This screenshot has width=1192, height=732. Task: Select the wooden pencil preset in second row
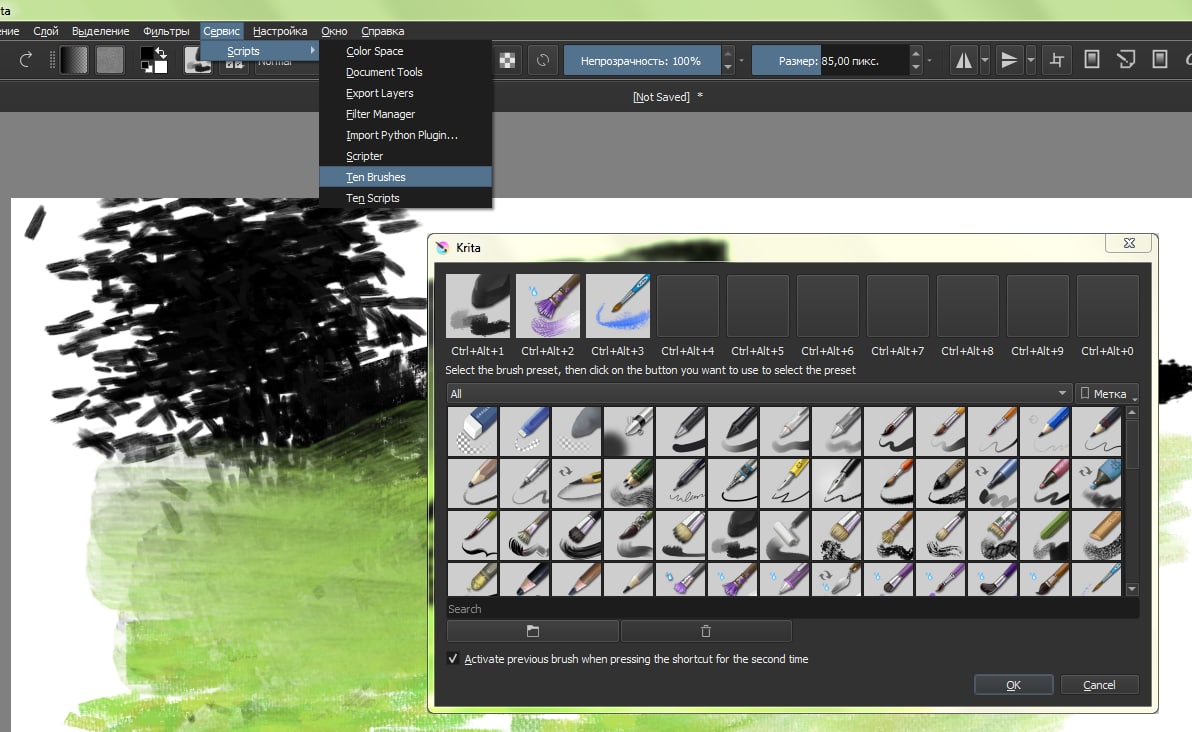tap(472, 483)
